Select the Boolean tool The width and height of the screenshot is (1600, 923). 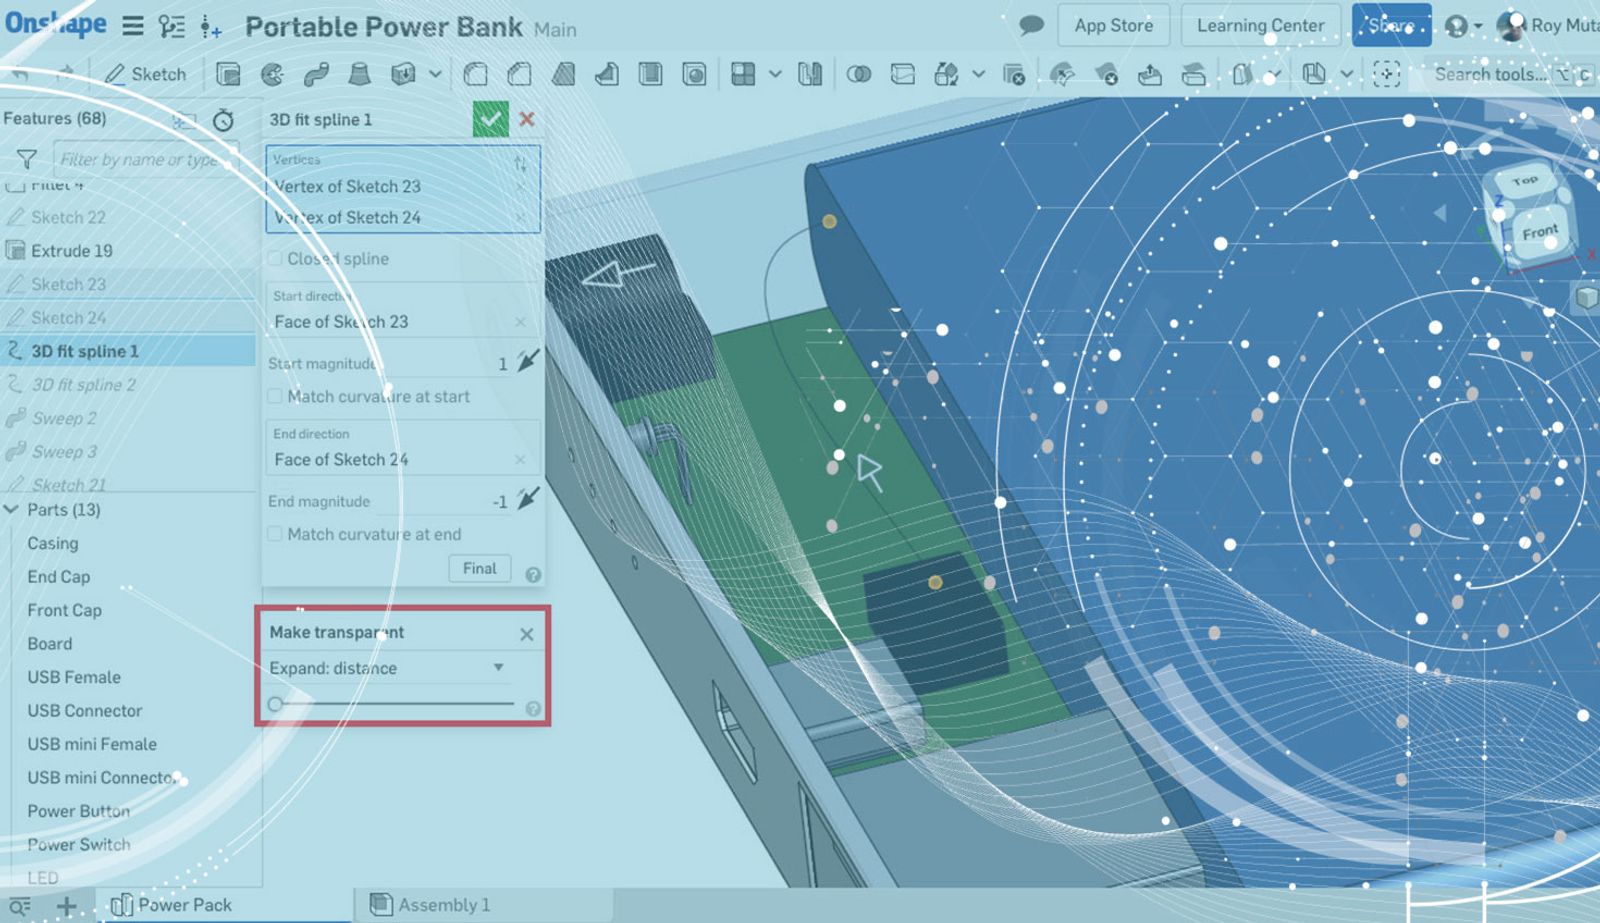pos(858,74)
